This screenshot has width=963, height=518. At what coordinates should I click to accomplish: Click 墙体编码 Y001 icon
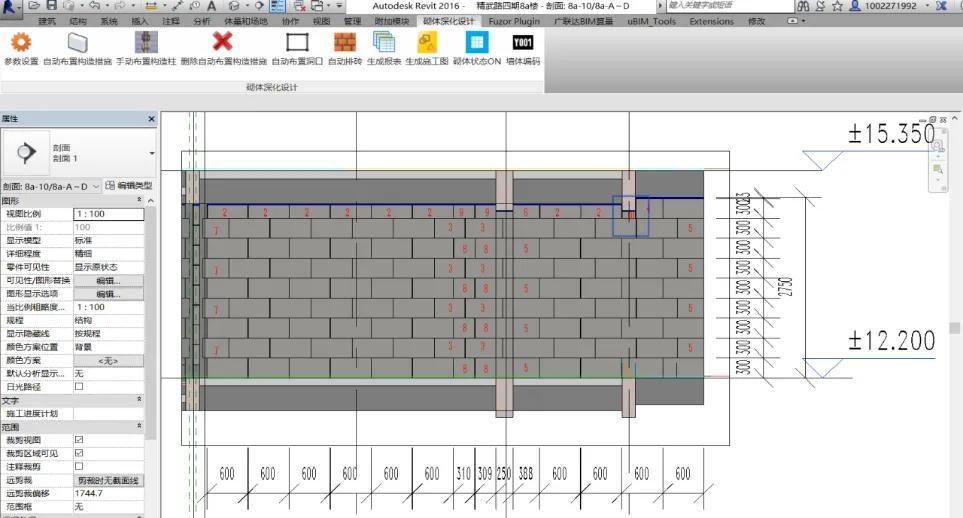tap(523, 42)
